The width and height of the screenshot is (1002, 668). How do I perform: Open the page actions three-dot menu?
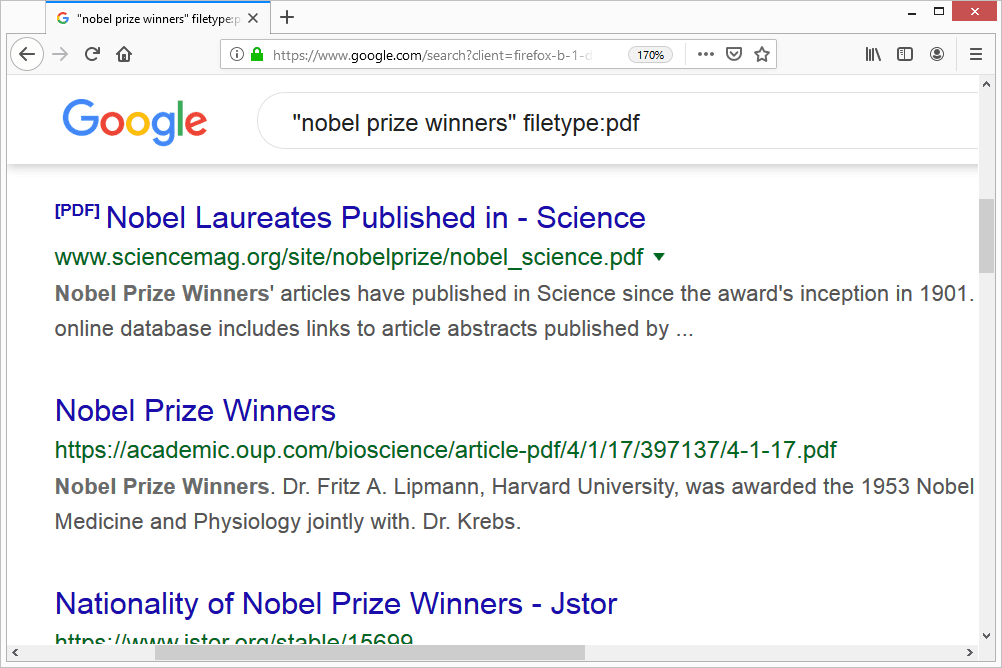click(705, 55)
